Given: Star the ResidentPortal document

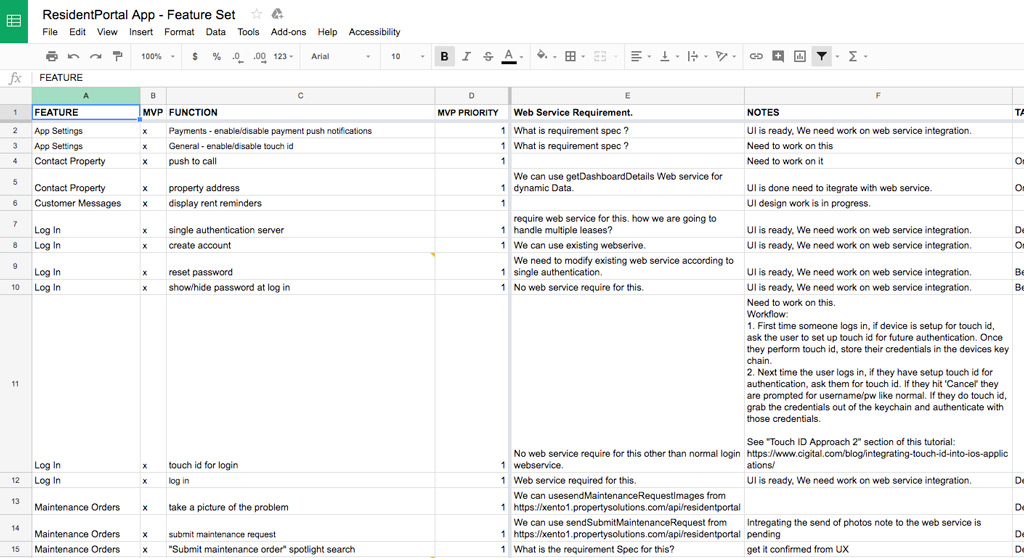Looking at the screenshot, I should coord(257,14).
